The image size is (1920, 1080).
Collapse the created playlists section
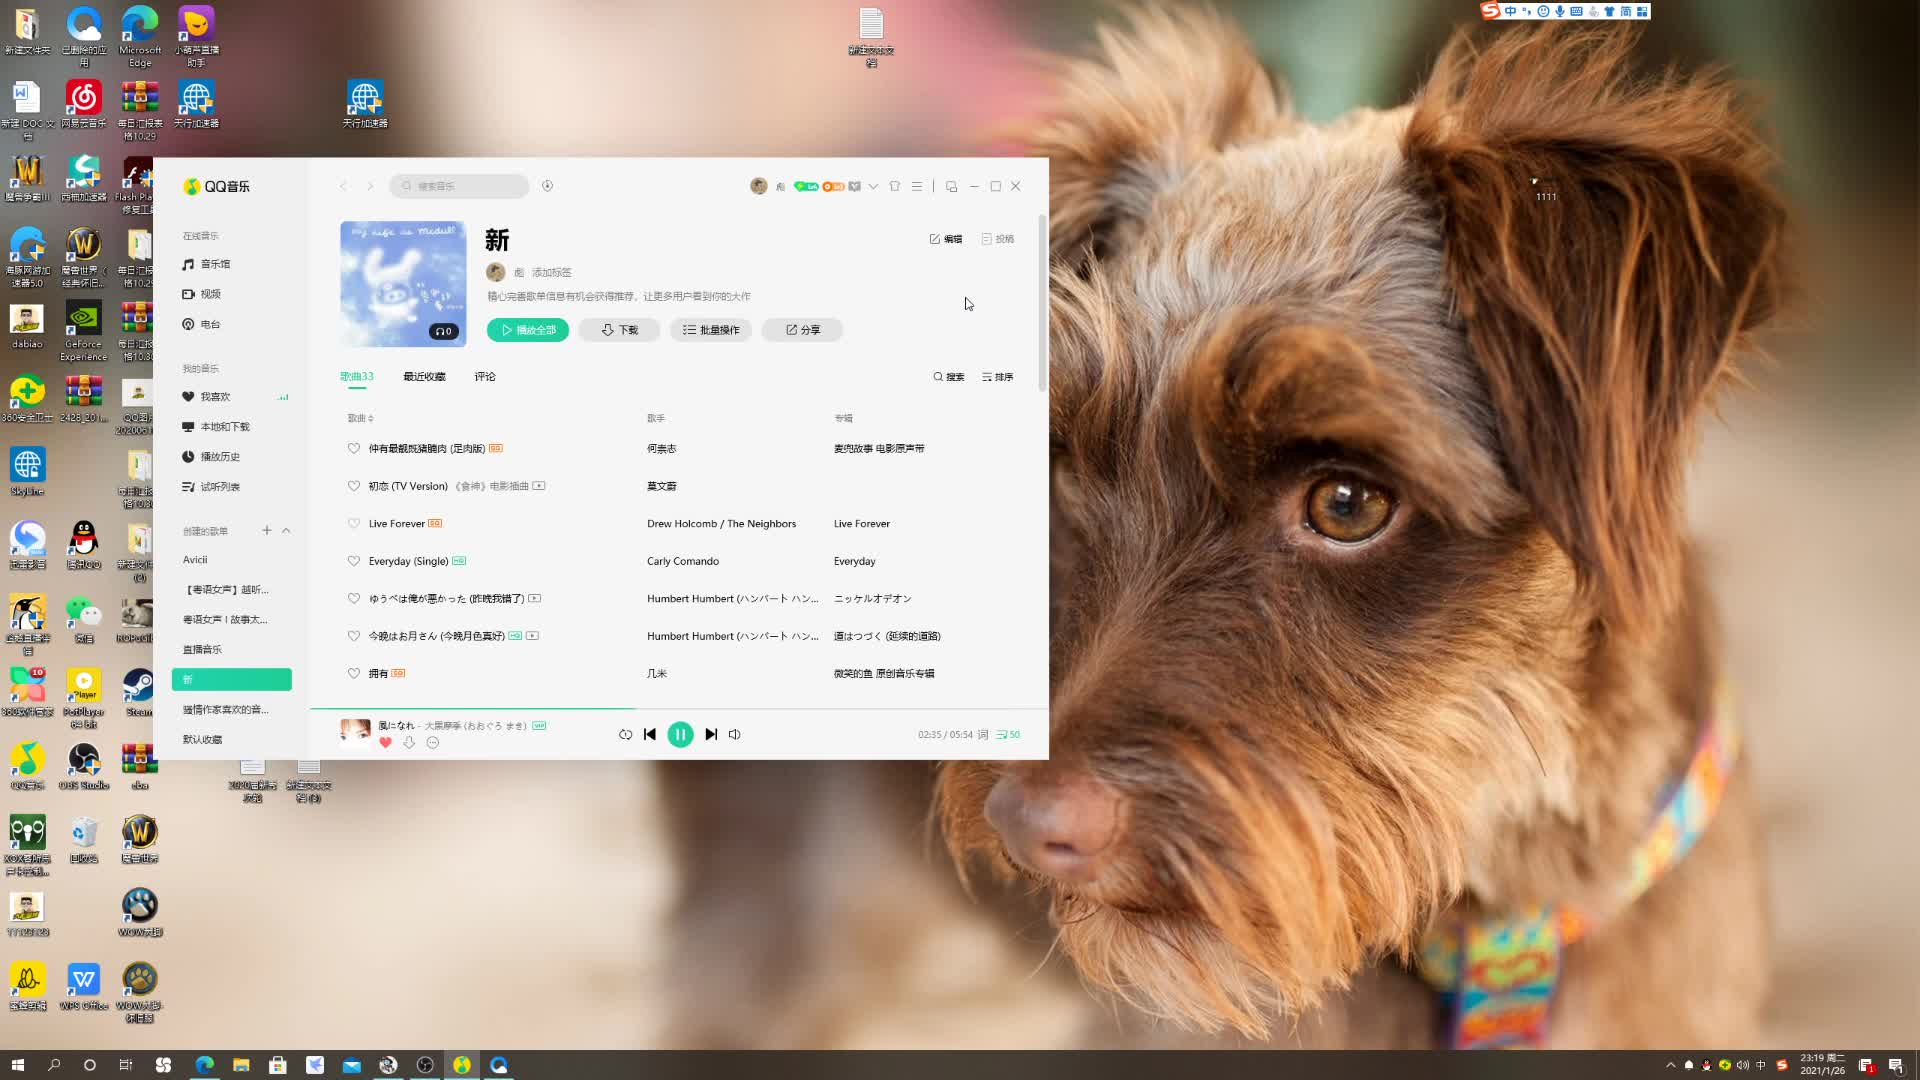[286, 530]
